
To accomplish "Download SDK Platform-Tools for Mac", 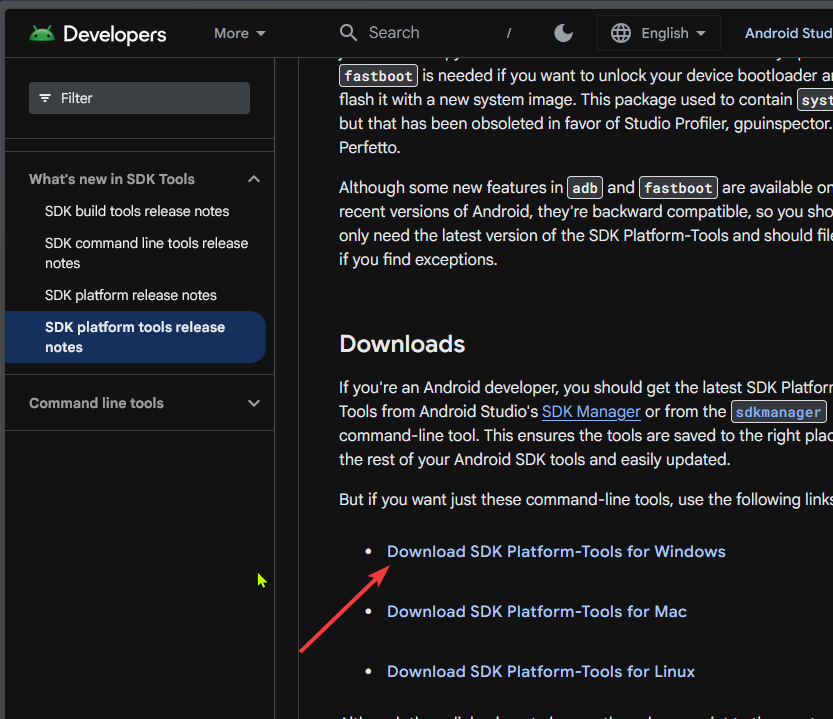I will [x=537, y=611].
